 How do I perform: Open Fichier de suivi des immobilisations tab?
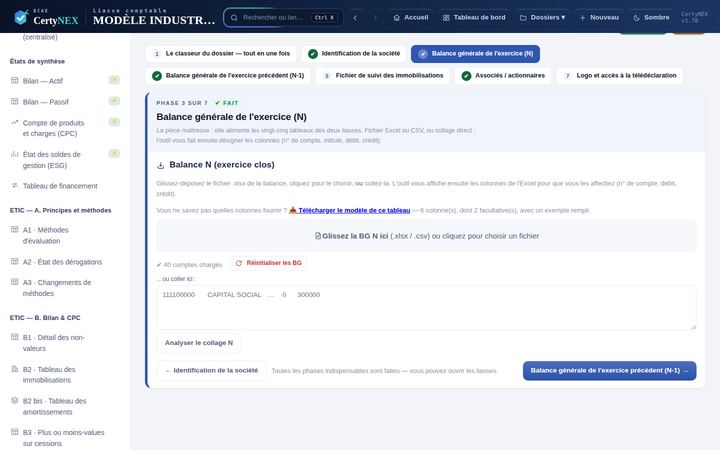click(x=383, y=76)
